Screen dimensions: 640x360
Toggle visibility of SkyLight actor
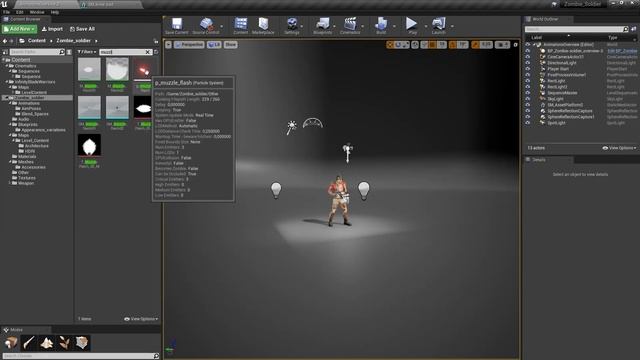[x=527, y=99]
